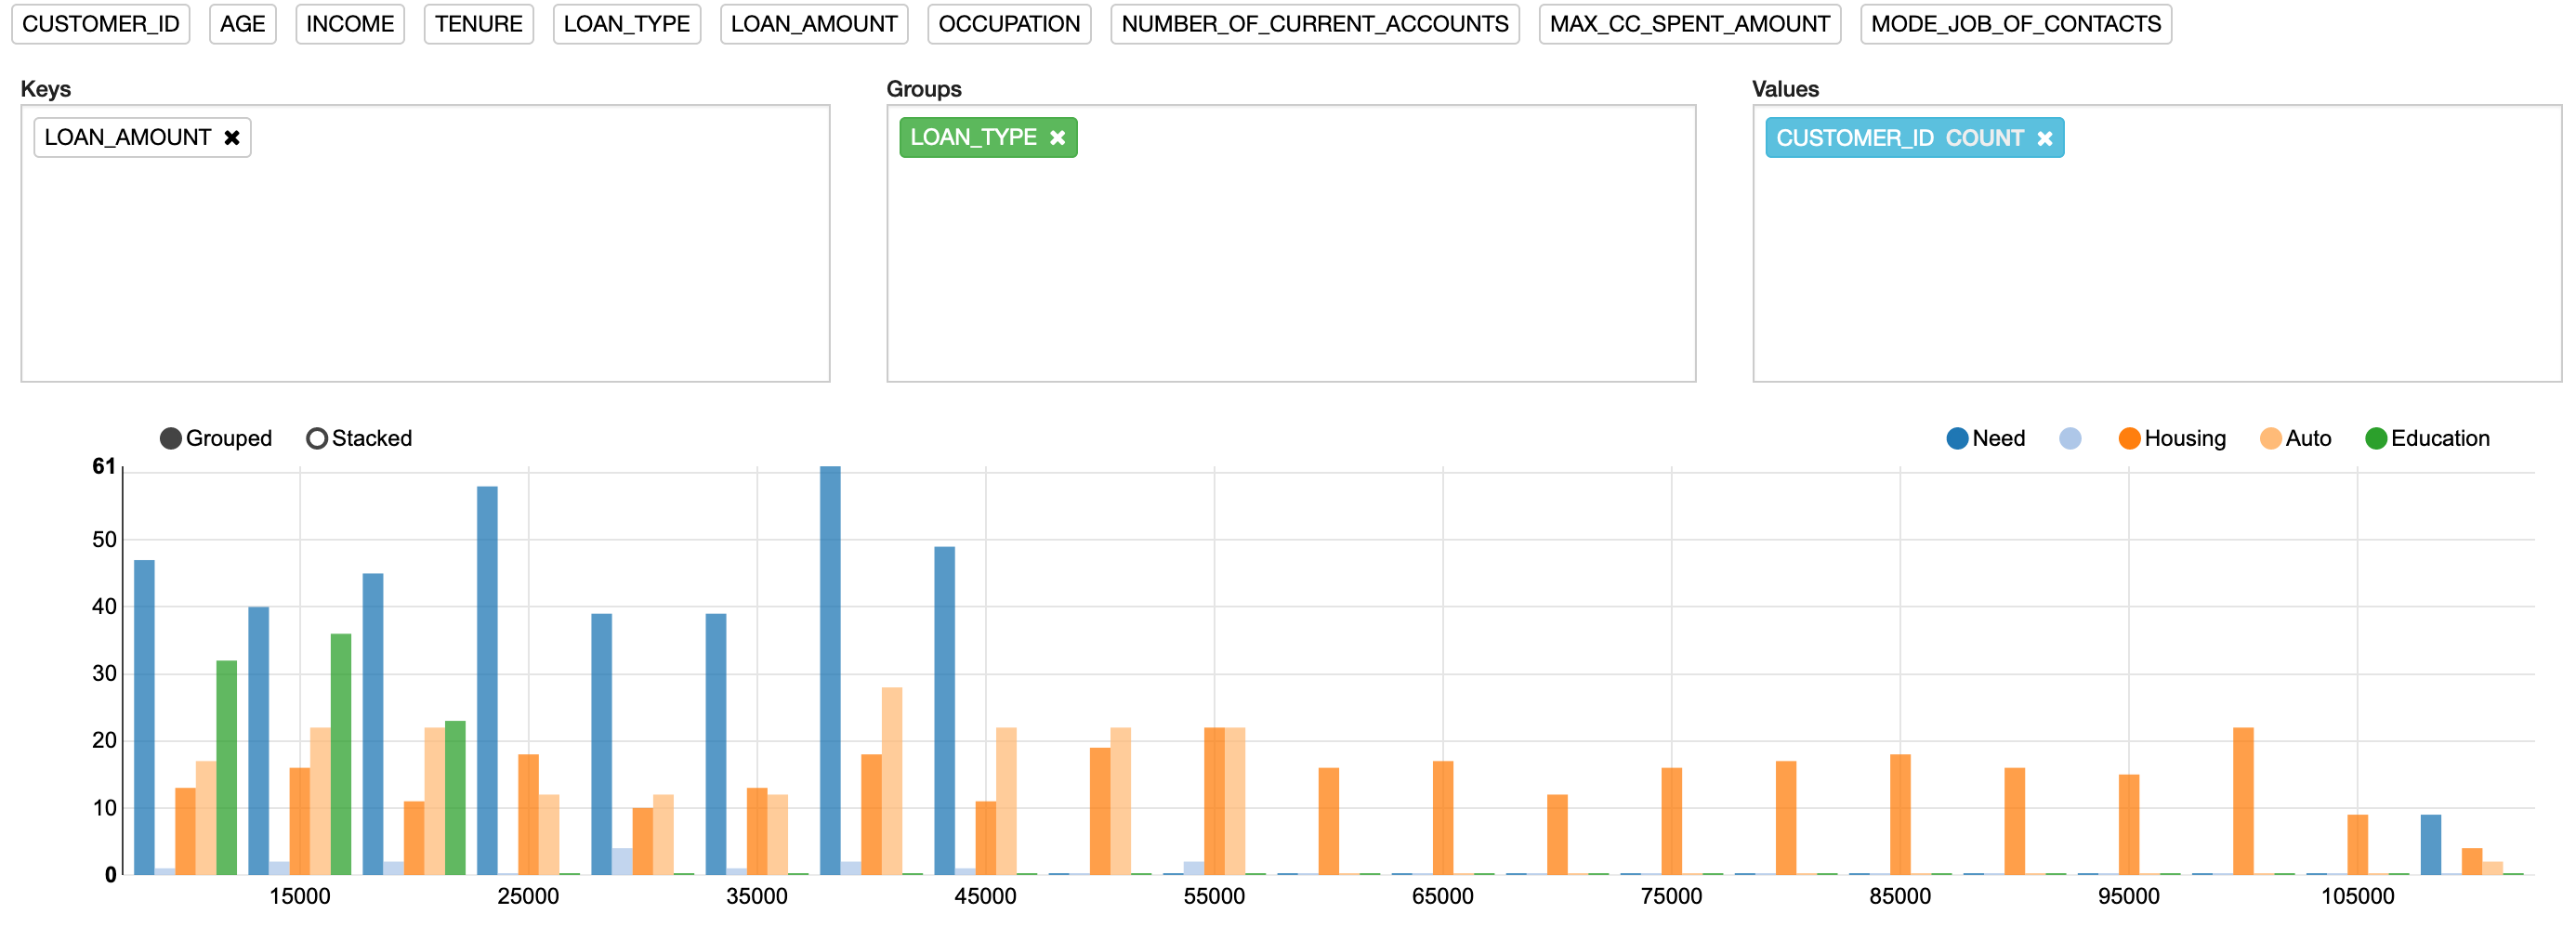
Task: Select the OCCUPATION field chip
Action: pos(1009,24)
